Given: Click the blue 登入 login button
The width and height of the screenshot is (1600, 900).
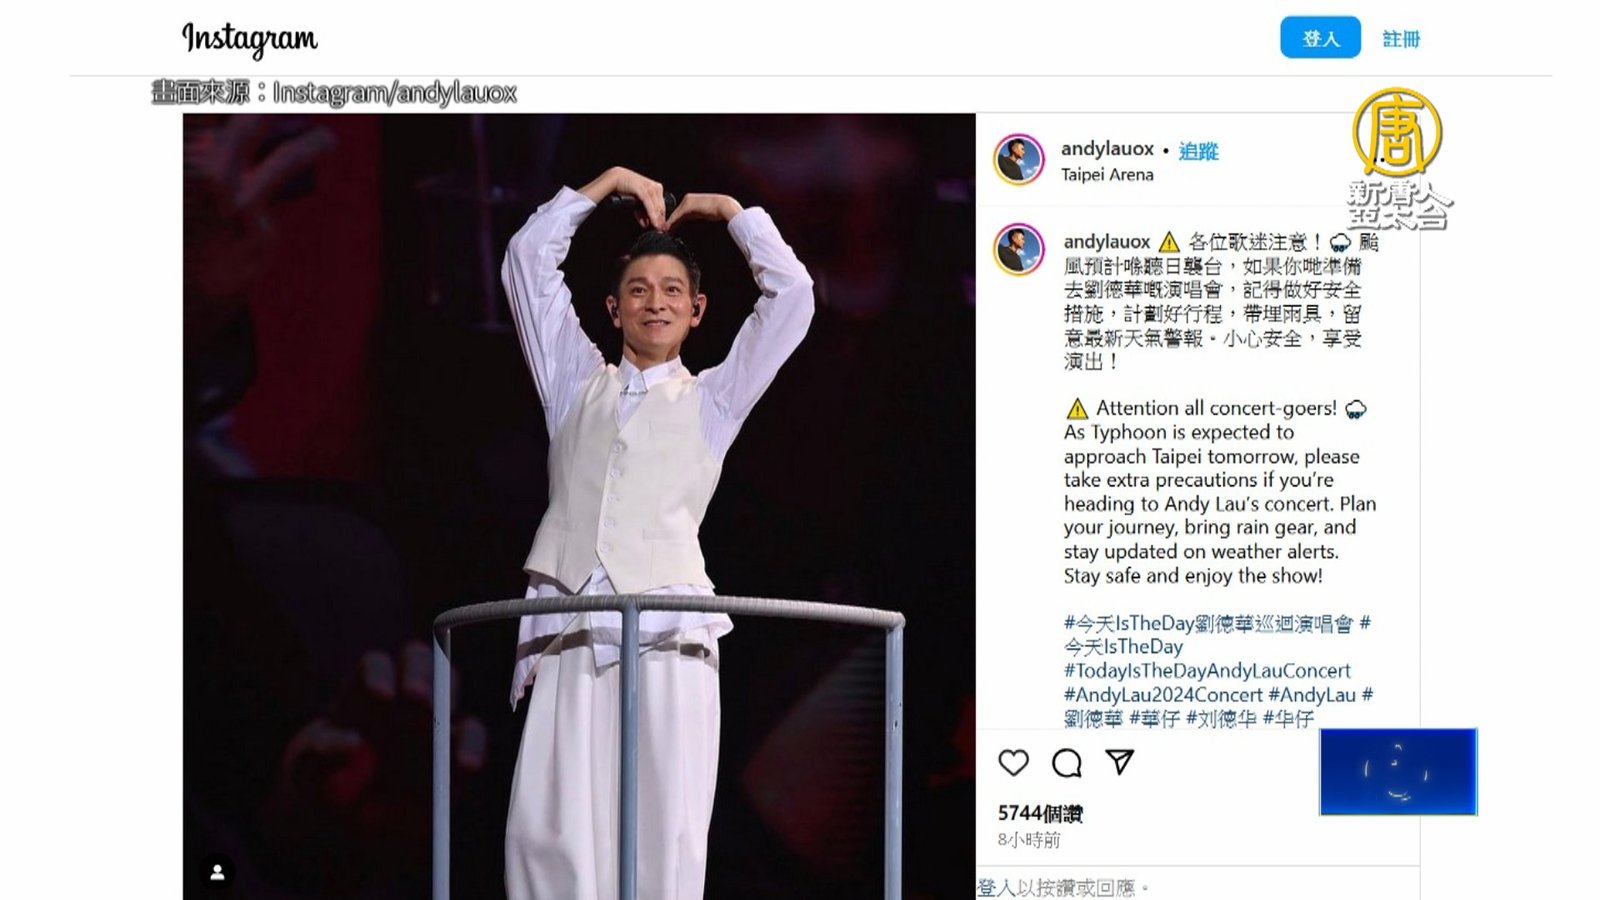Looking at the screenshot, I should [1320, 38].
